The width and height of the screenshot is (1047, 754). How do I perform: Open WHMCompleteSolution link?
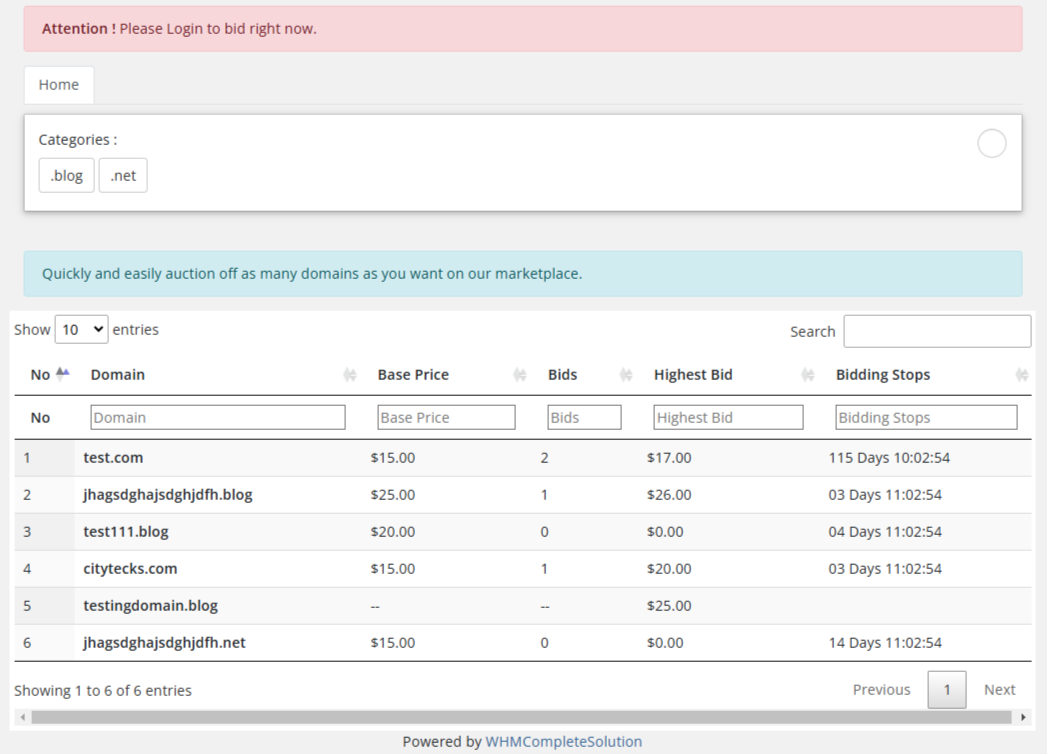click(564, 741)
